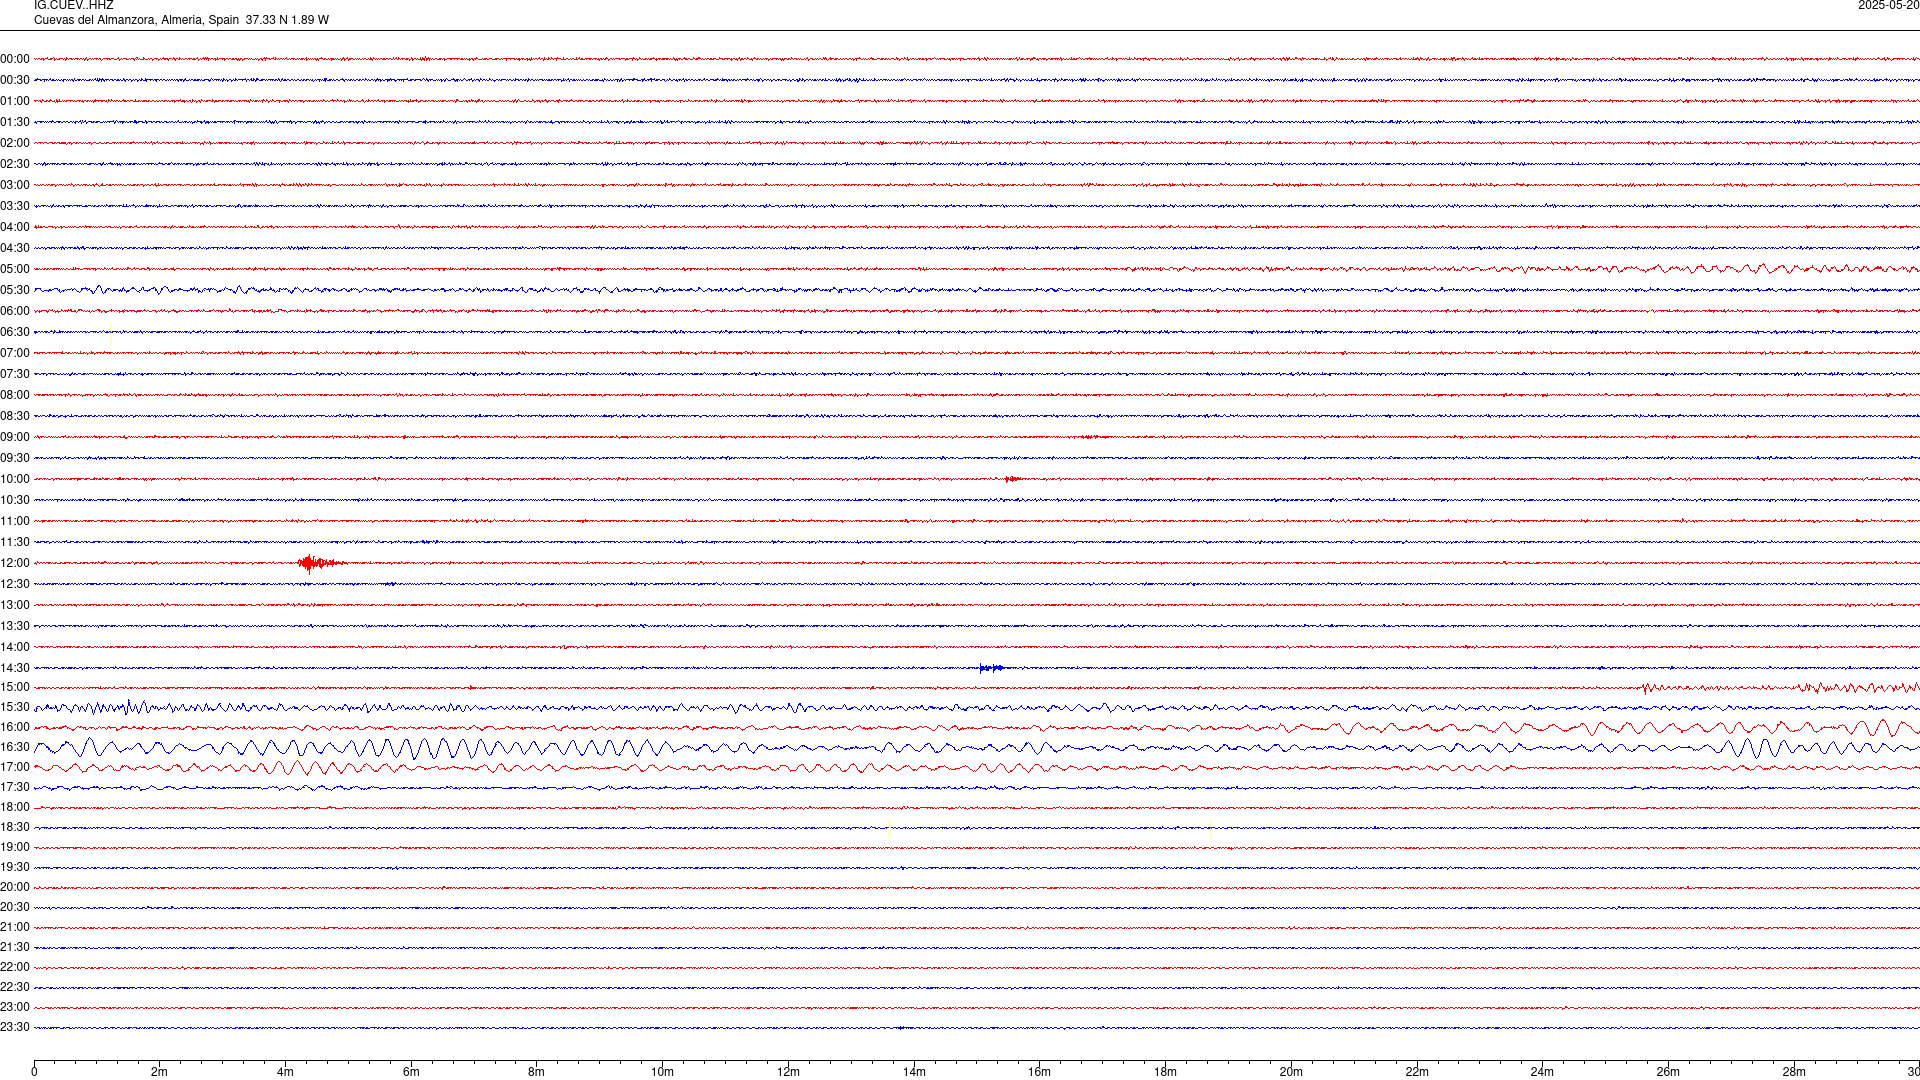
Task: Click the 12m tick on the time axis
Action: click(788, 1072)
